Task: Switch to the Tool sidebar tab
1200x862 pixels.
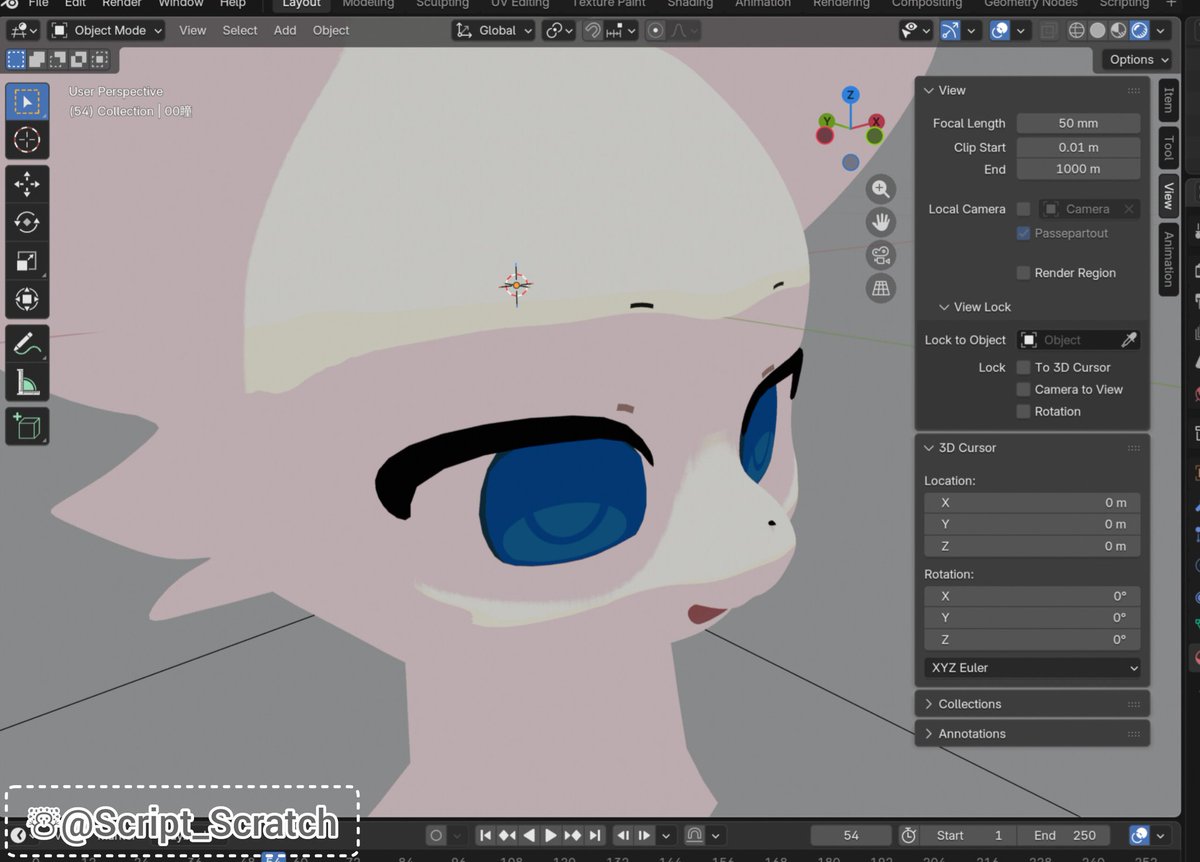Action: pos(1167,148)
